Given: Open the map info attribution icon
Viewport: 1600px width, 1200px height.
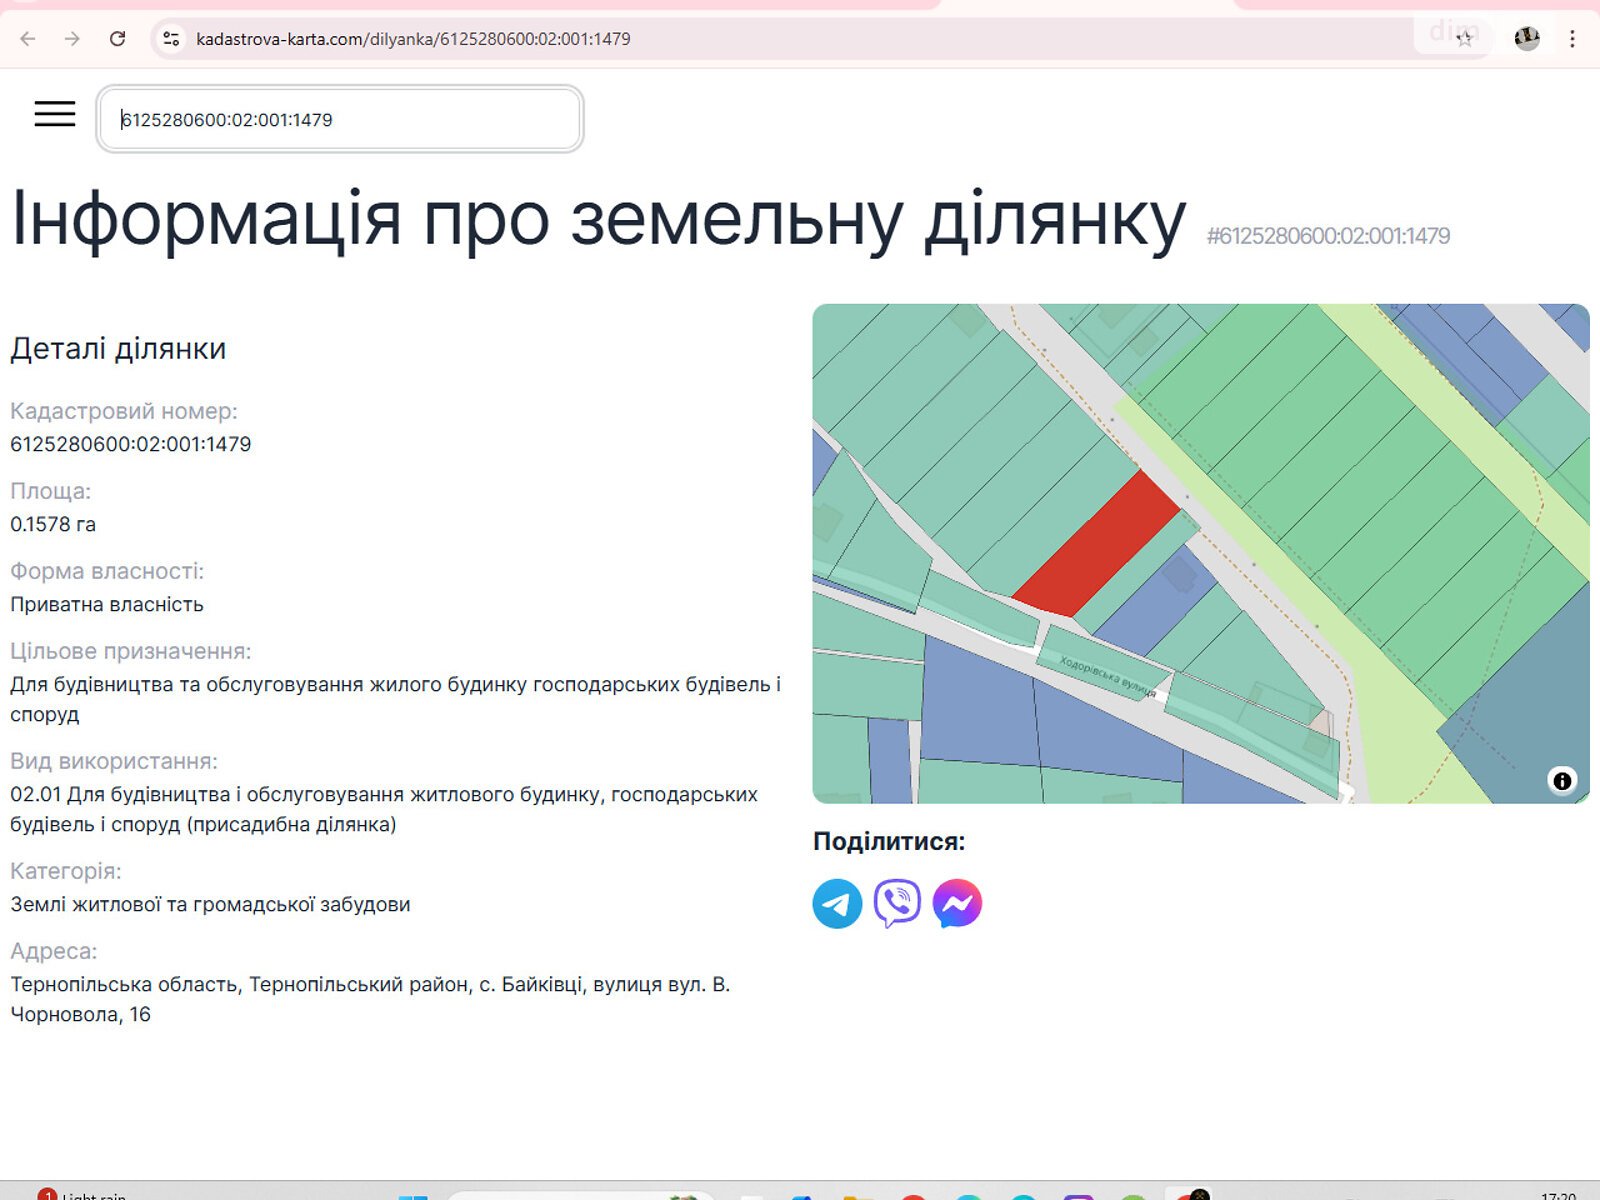Looking at the screenshot, I should (1562, 781).
